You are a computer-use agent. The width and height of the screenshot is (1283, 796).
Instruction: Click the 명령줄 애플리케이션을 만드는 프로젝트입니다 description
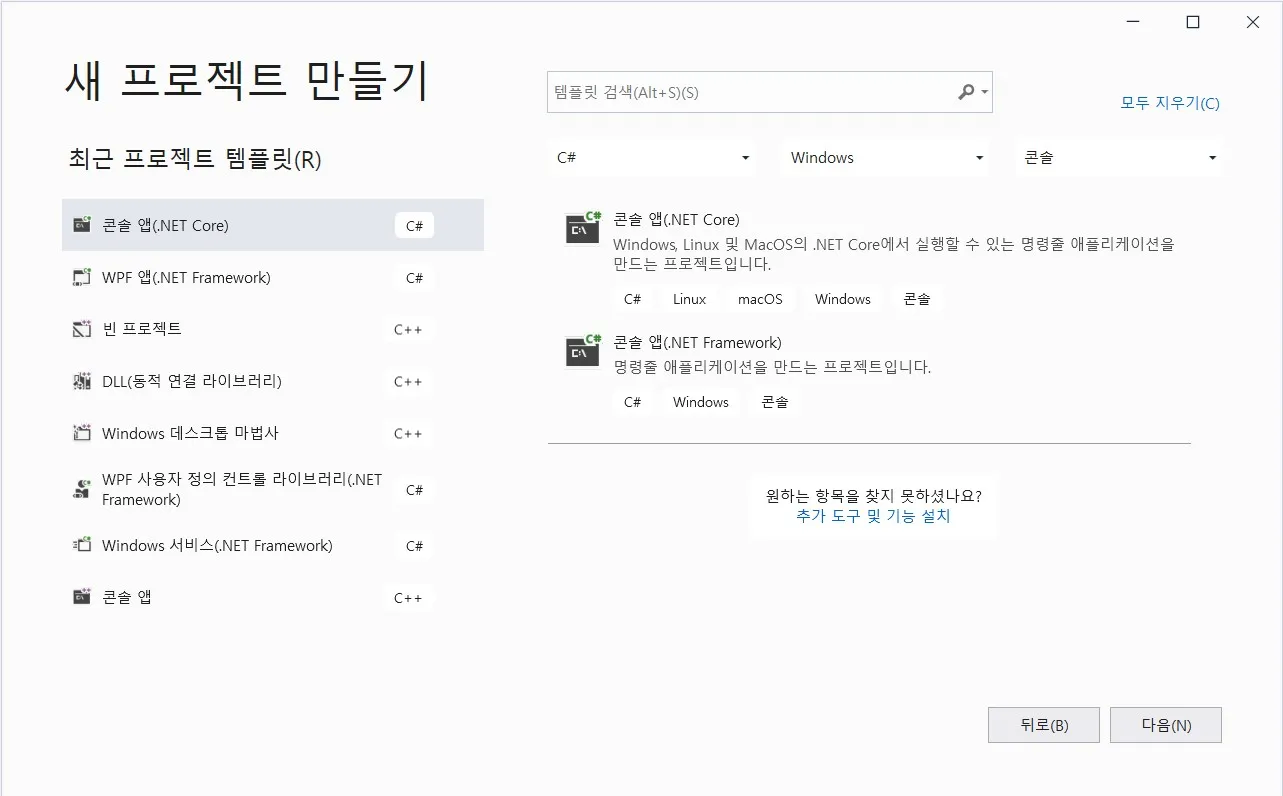coord(772,367)
